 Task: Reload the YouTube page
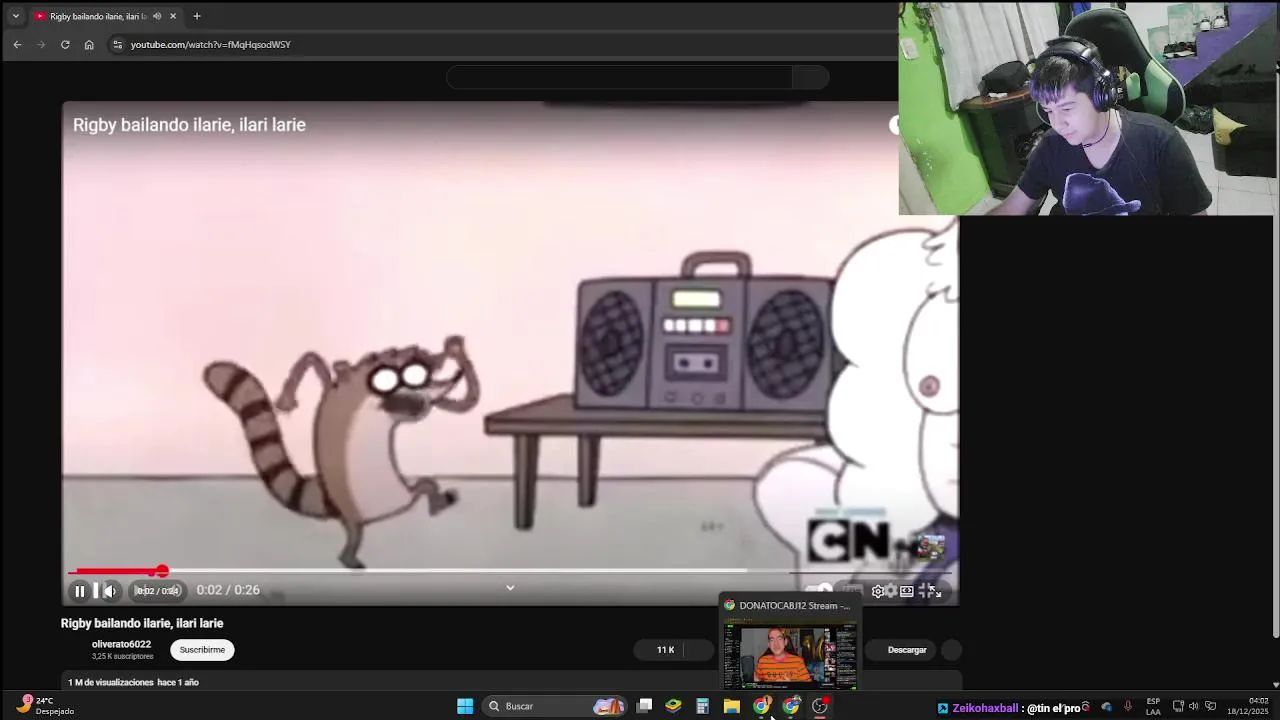pos(65,44)
